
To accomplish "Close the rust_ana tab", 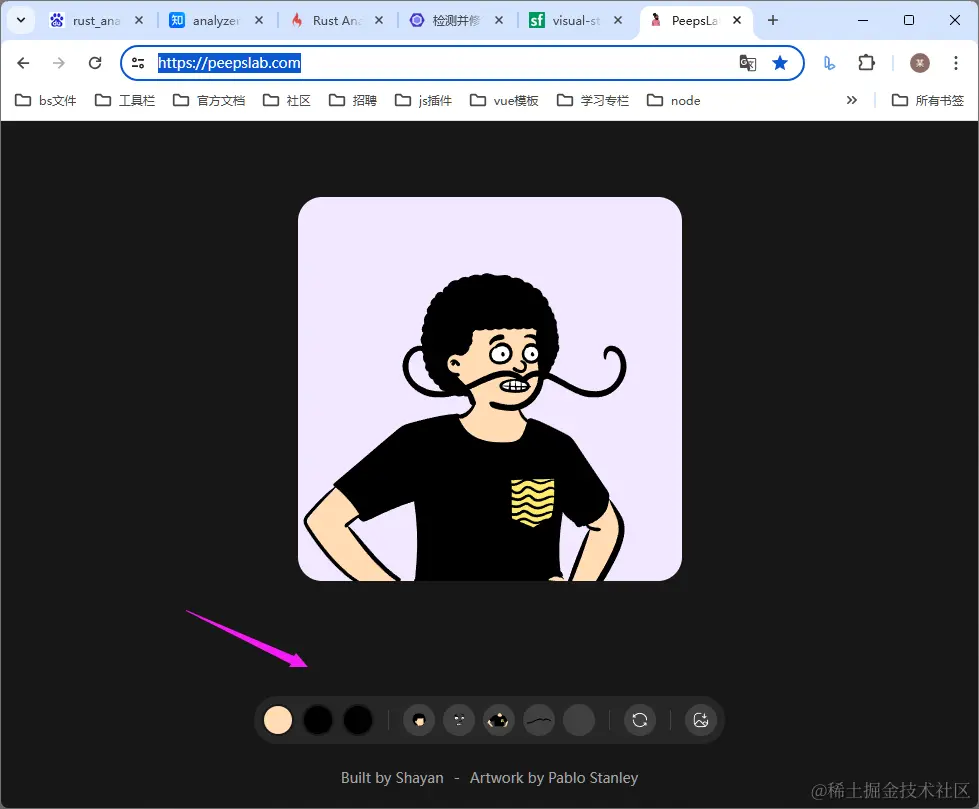I will (x=139, y=21).
